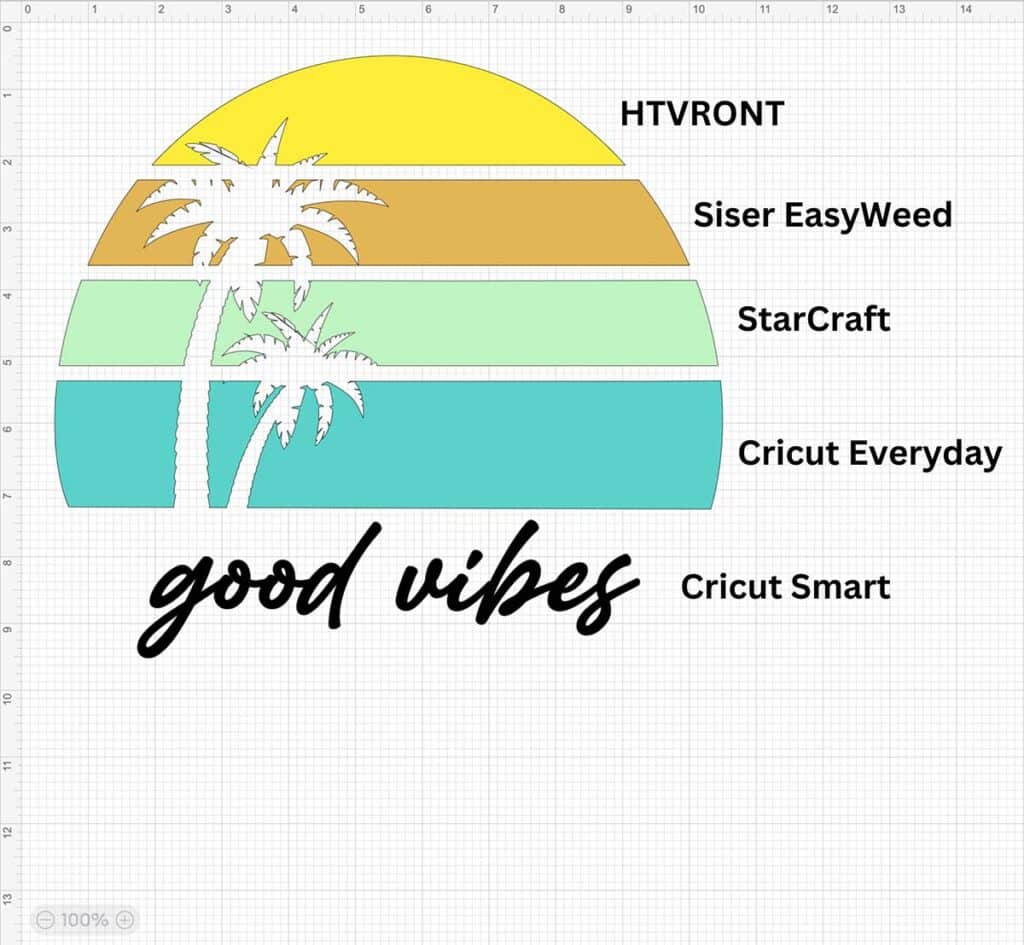Click the StarCraft text label
Viewport: 1024px width, 945px height.
[813, 319]
